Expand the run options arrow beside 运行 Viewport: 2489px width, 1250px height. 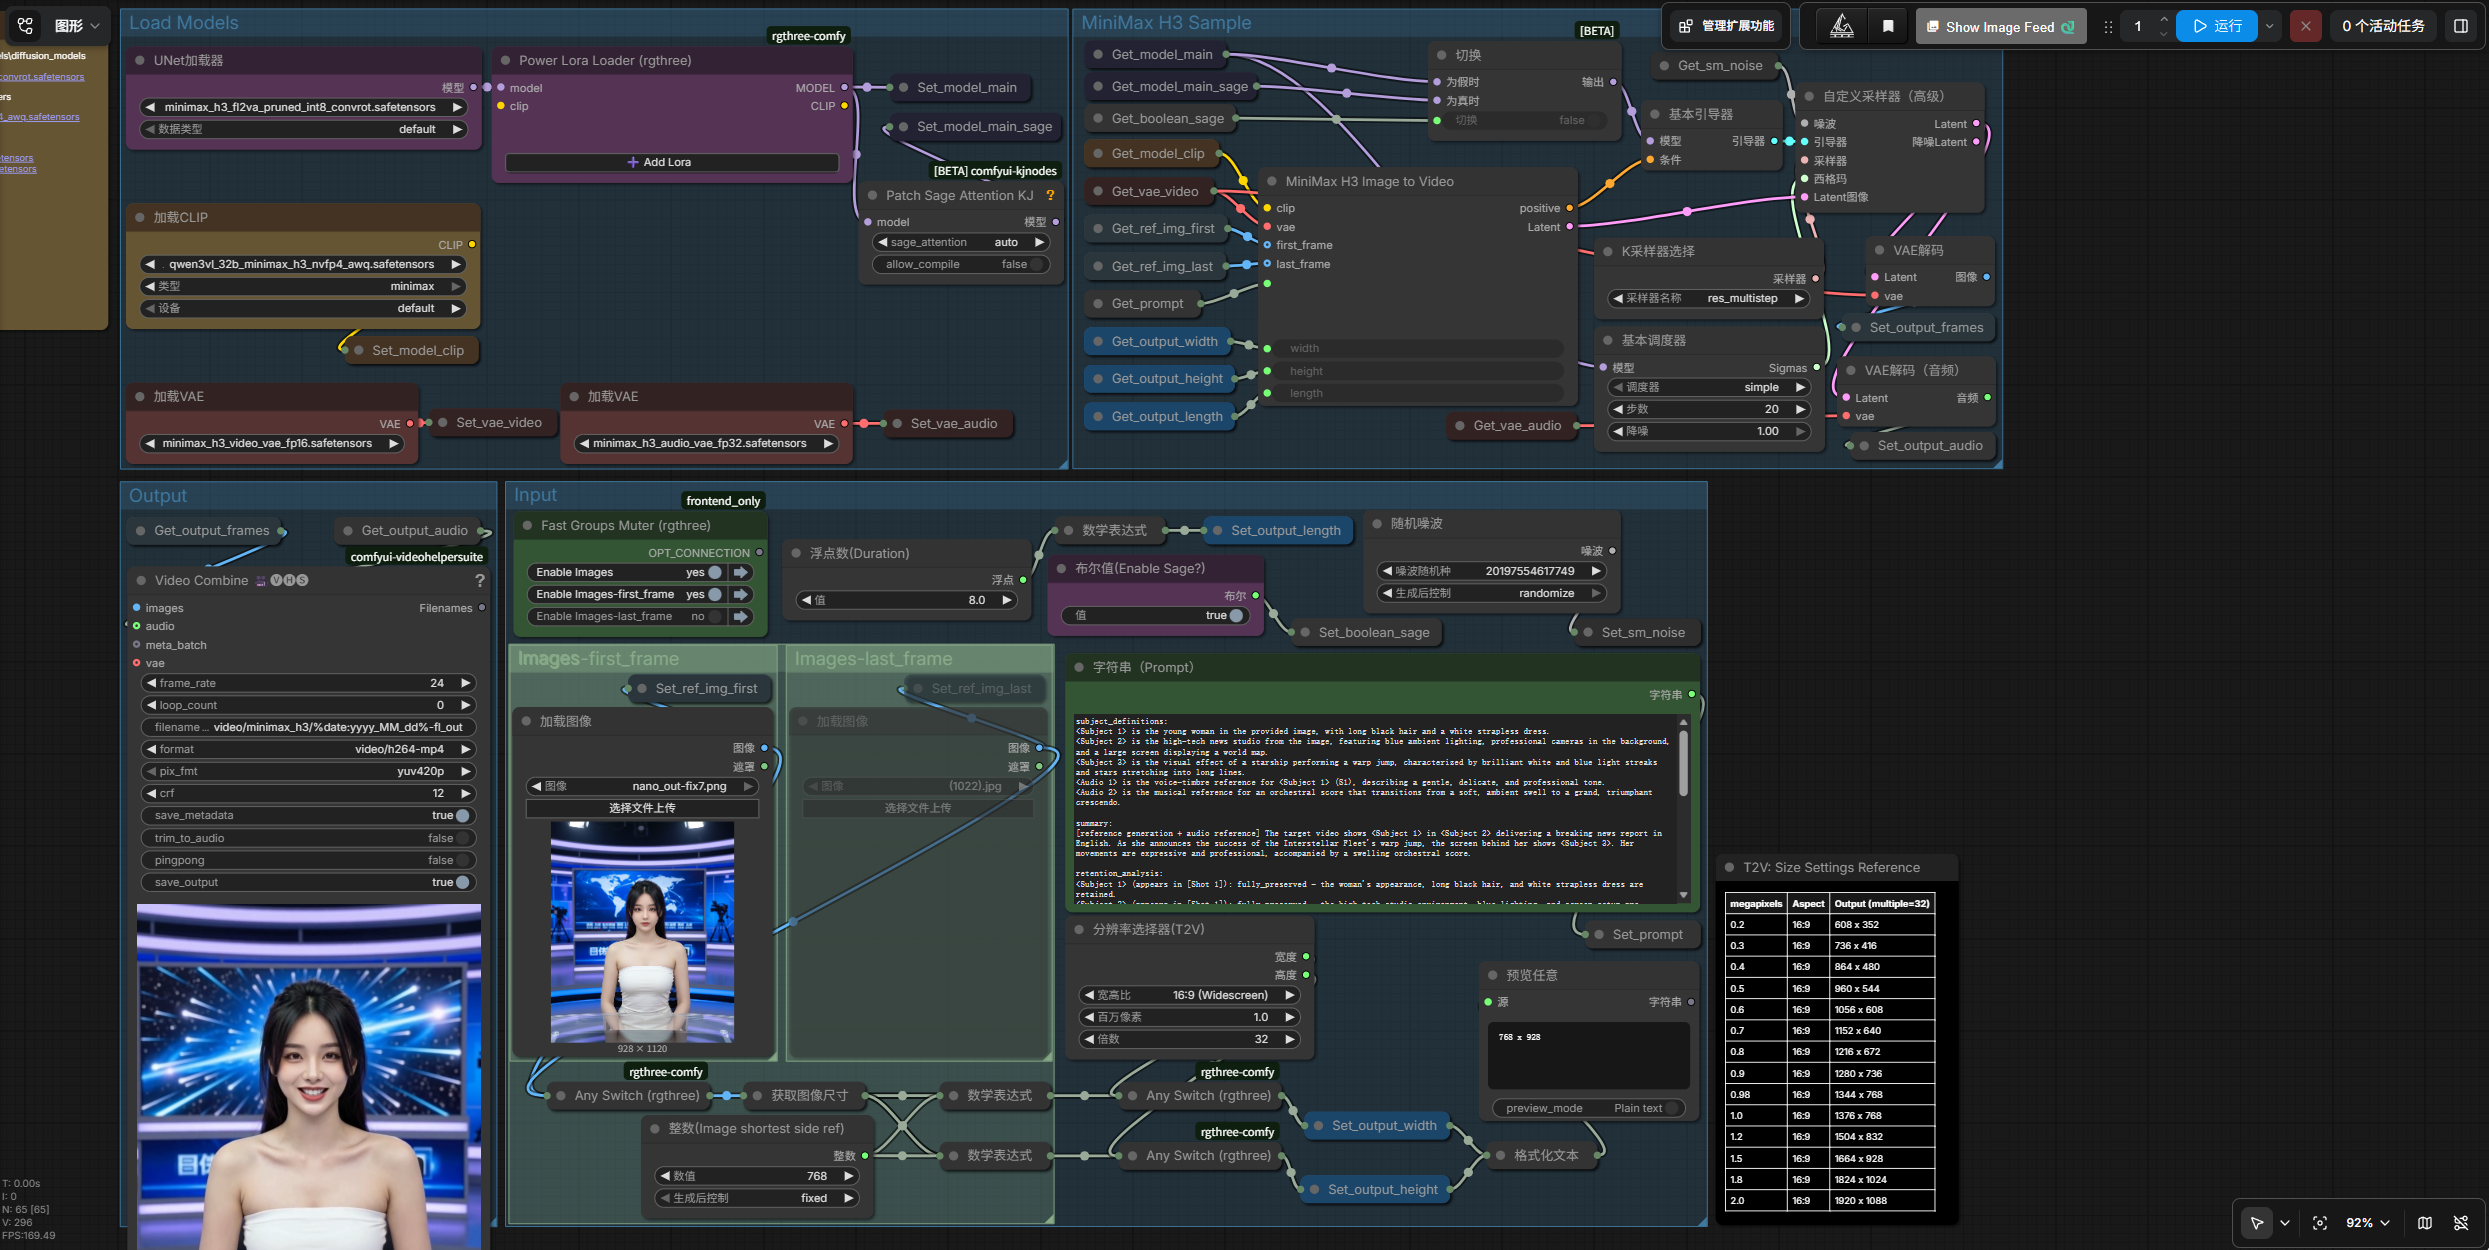[2270, 26]
